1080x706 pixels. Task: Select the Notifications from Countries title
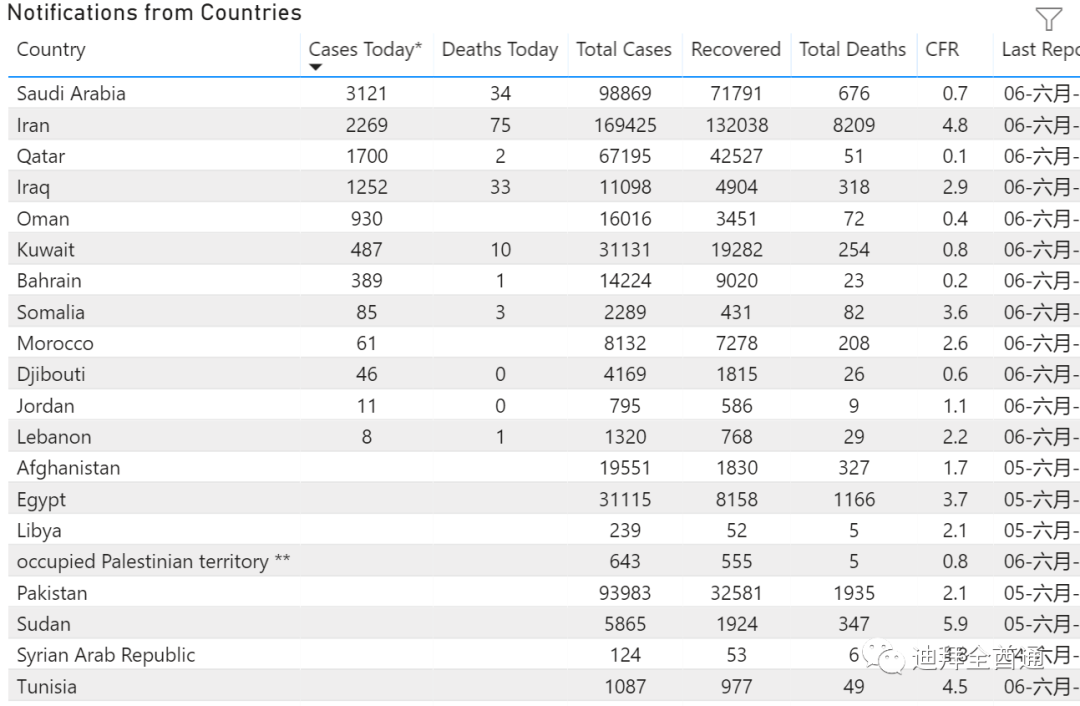pos(154,12)
